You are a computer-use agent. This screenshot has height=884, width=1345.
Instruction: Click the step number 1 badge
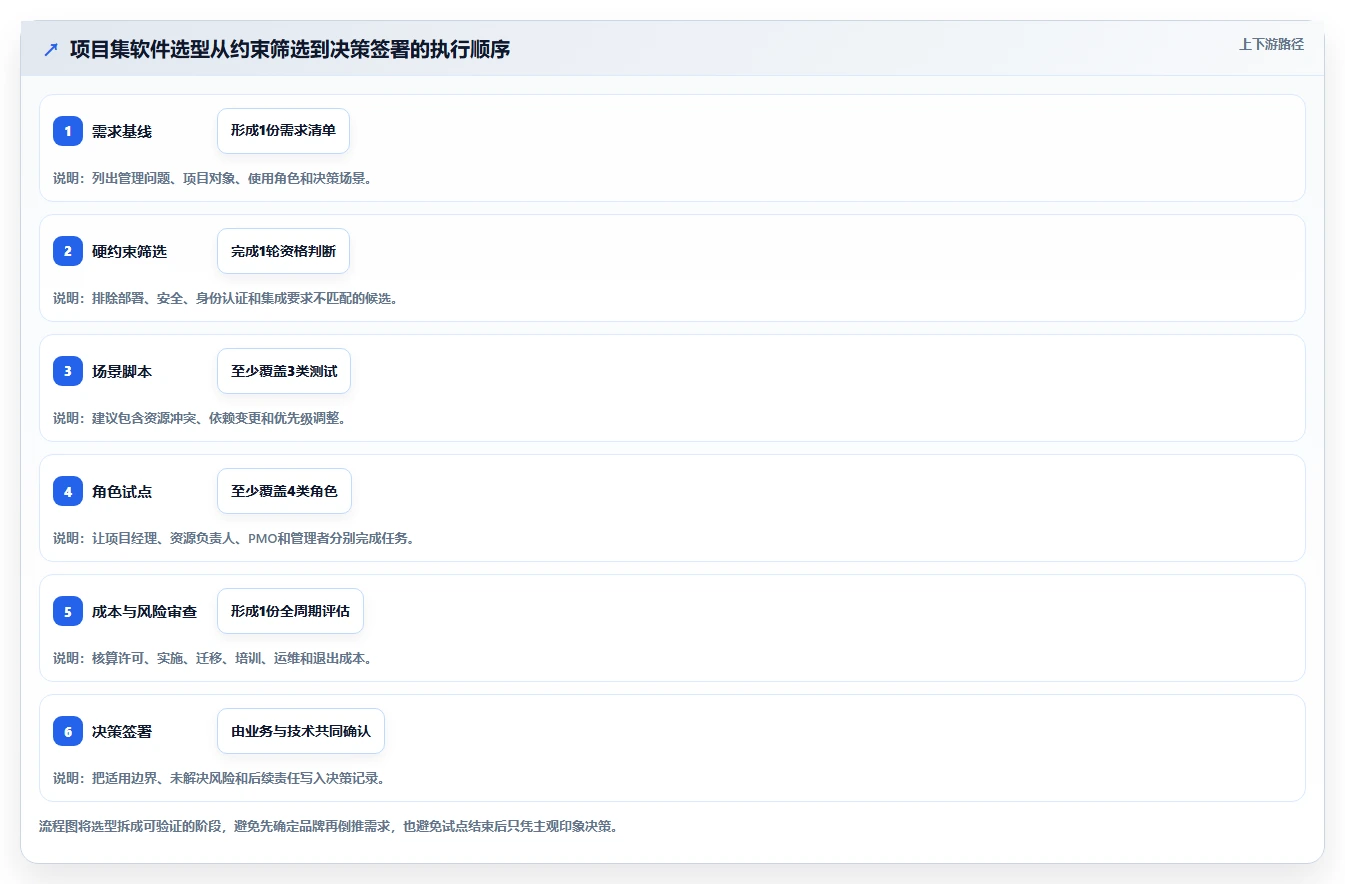tap(68, 131)
